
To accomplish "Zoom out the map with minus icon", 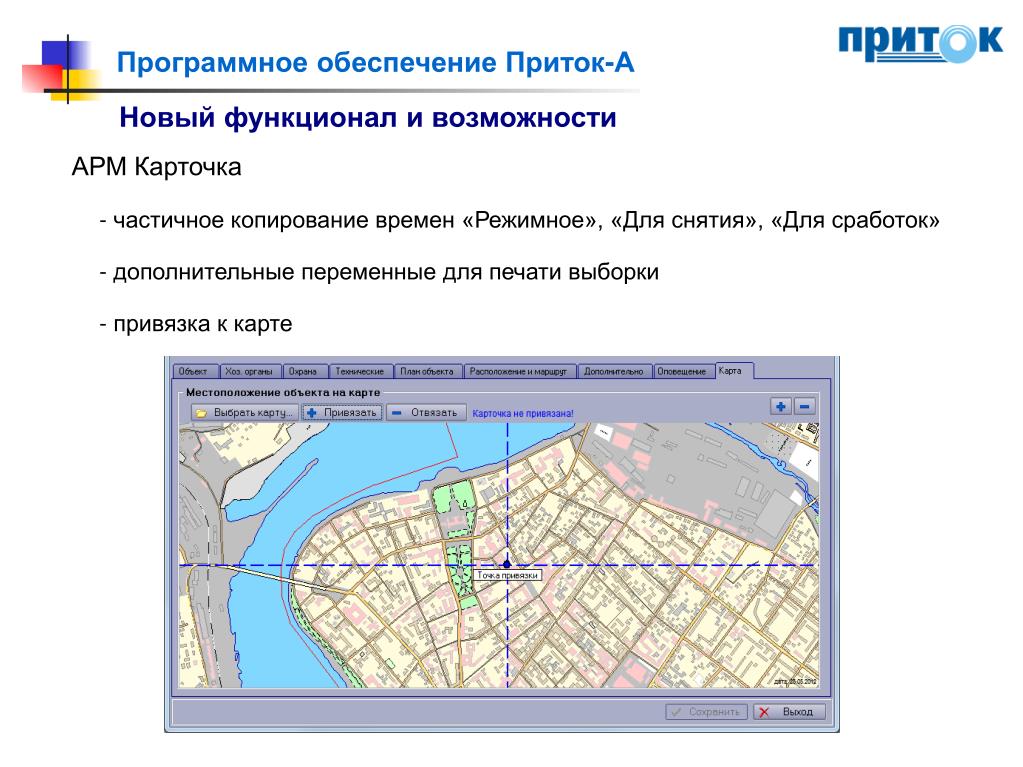I will tap(804, 406).
